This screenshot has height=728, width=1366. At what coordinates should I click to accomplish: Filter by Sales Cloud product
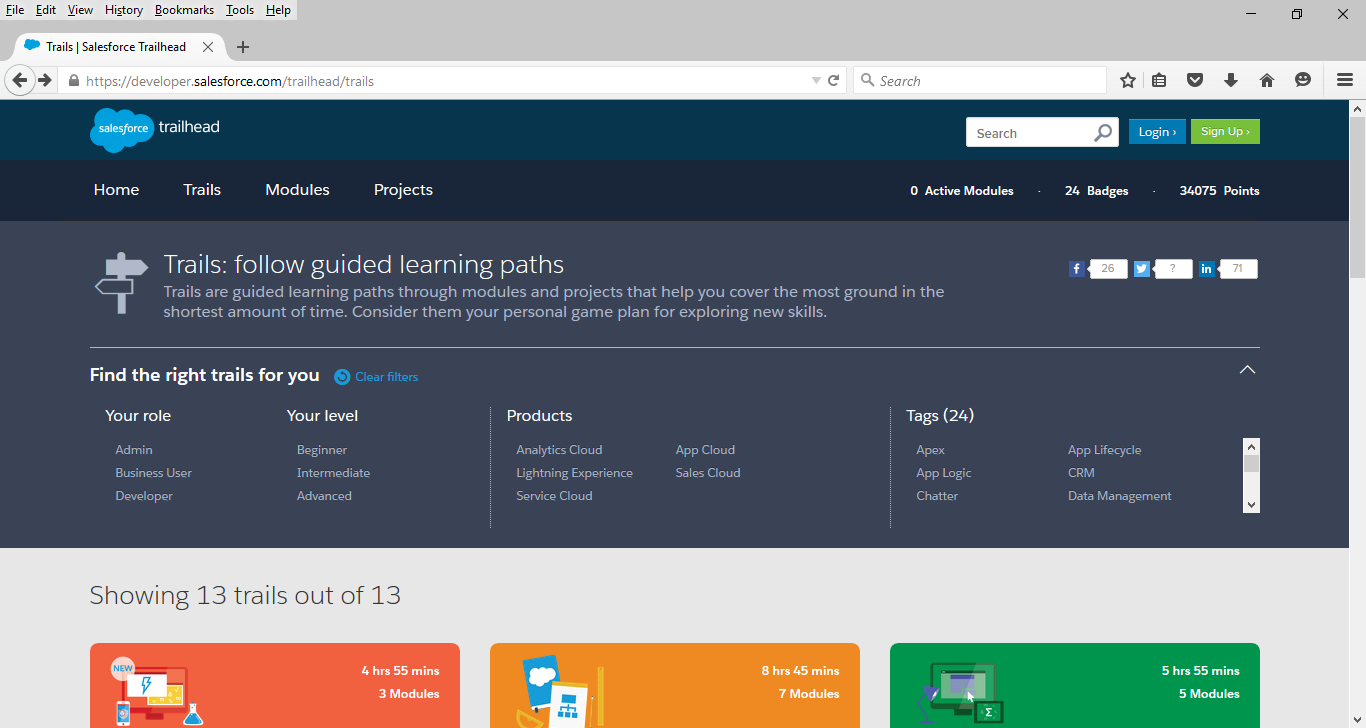[708, 473]
